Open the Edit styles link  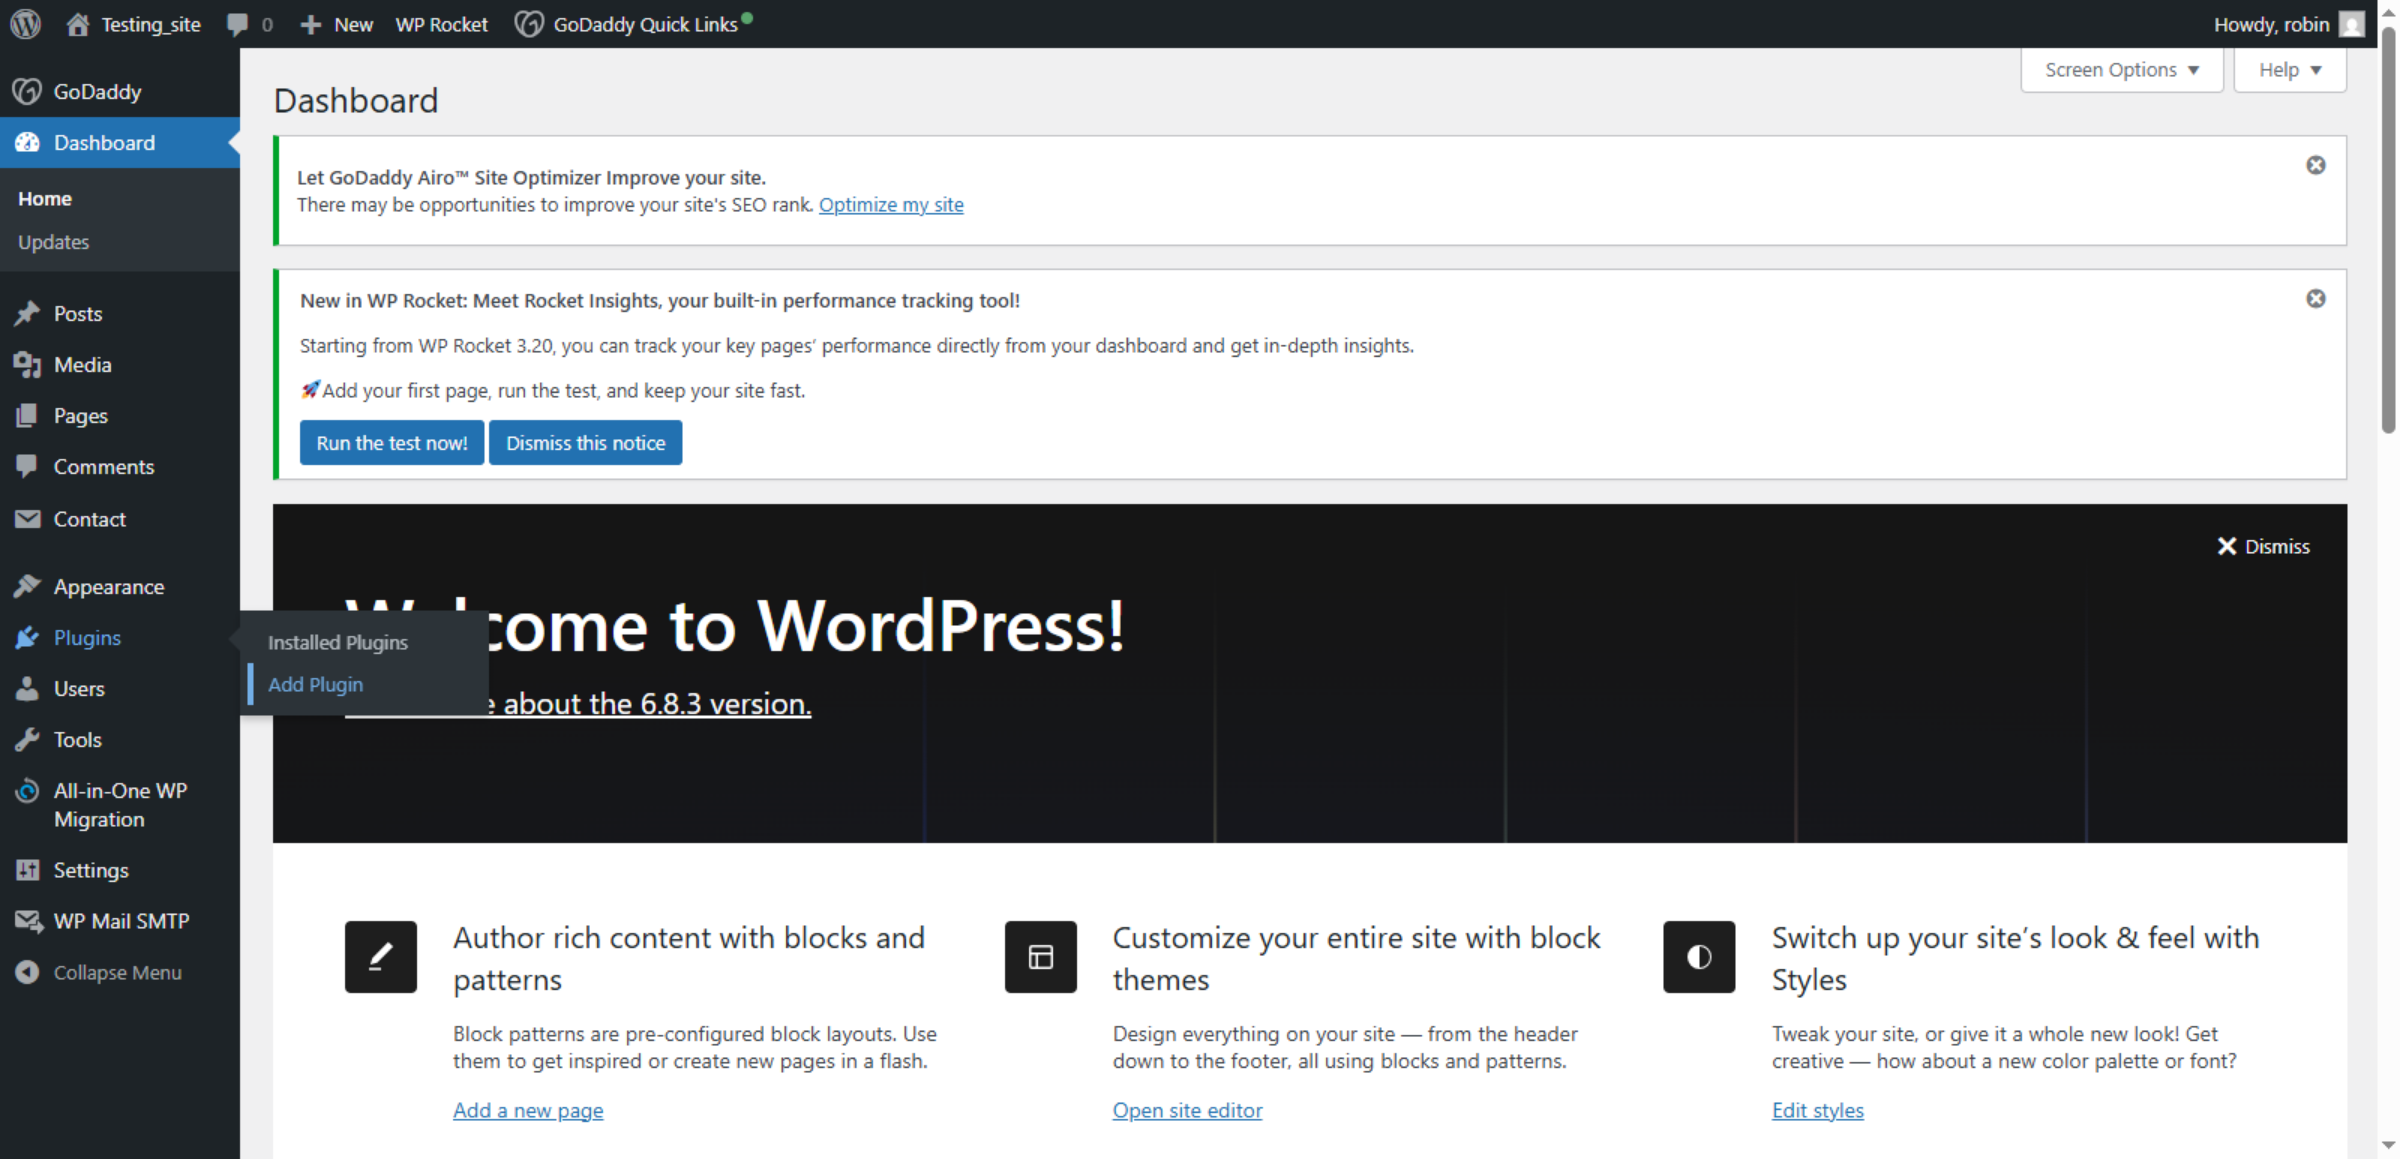click(1816, 1110)
